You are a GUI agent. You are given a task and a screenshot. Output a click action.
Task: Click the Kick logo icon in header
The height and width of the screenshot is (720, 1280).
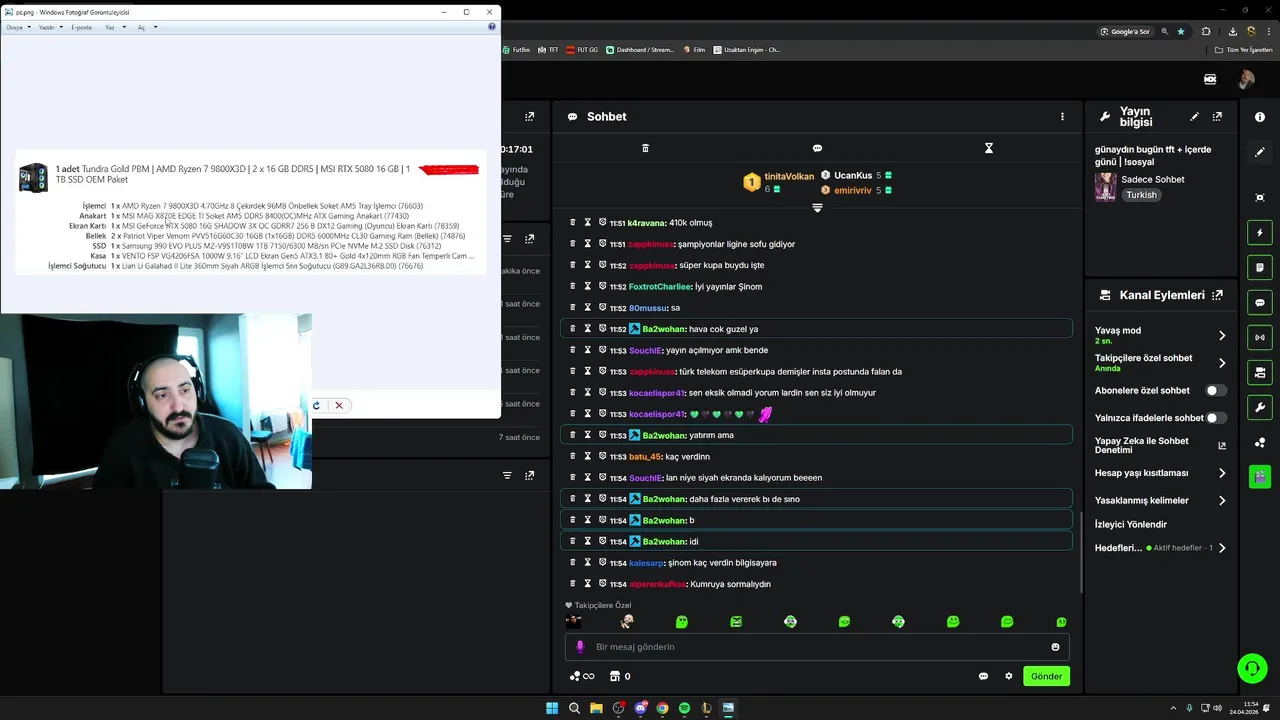pos(1210,79)
